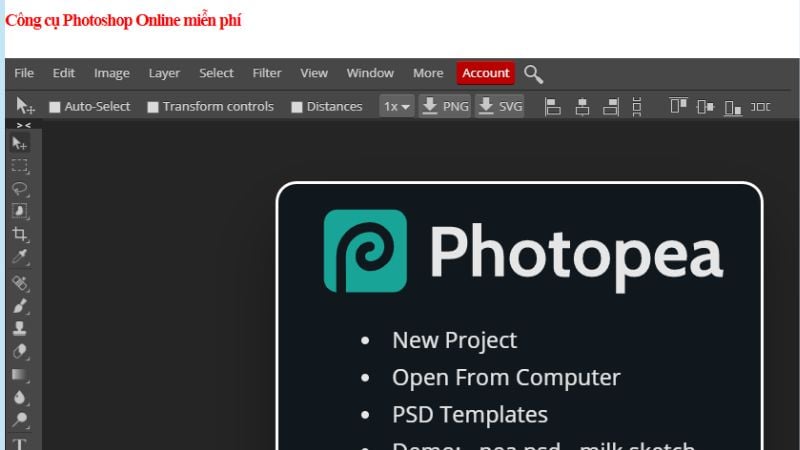The width and height of the screenshot is (800, 450).
Task: Distribute horizontal spacing icon
Action: (x=760, y=107)
